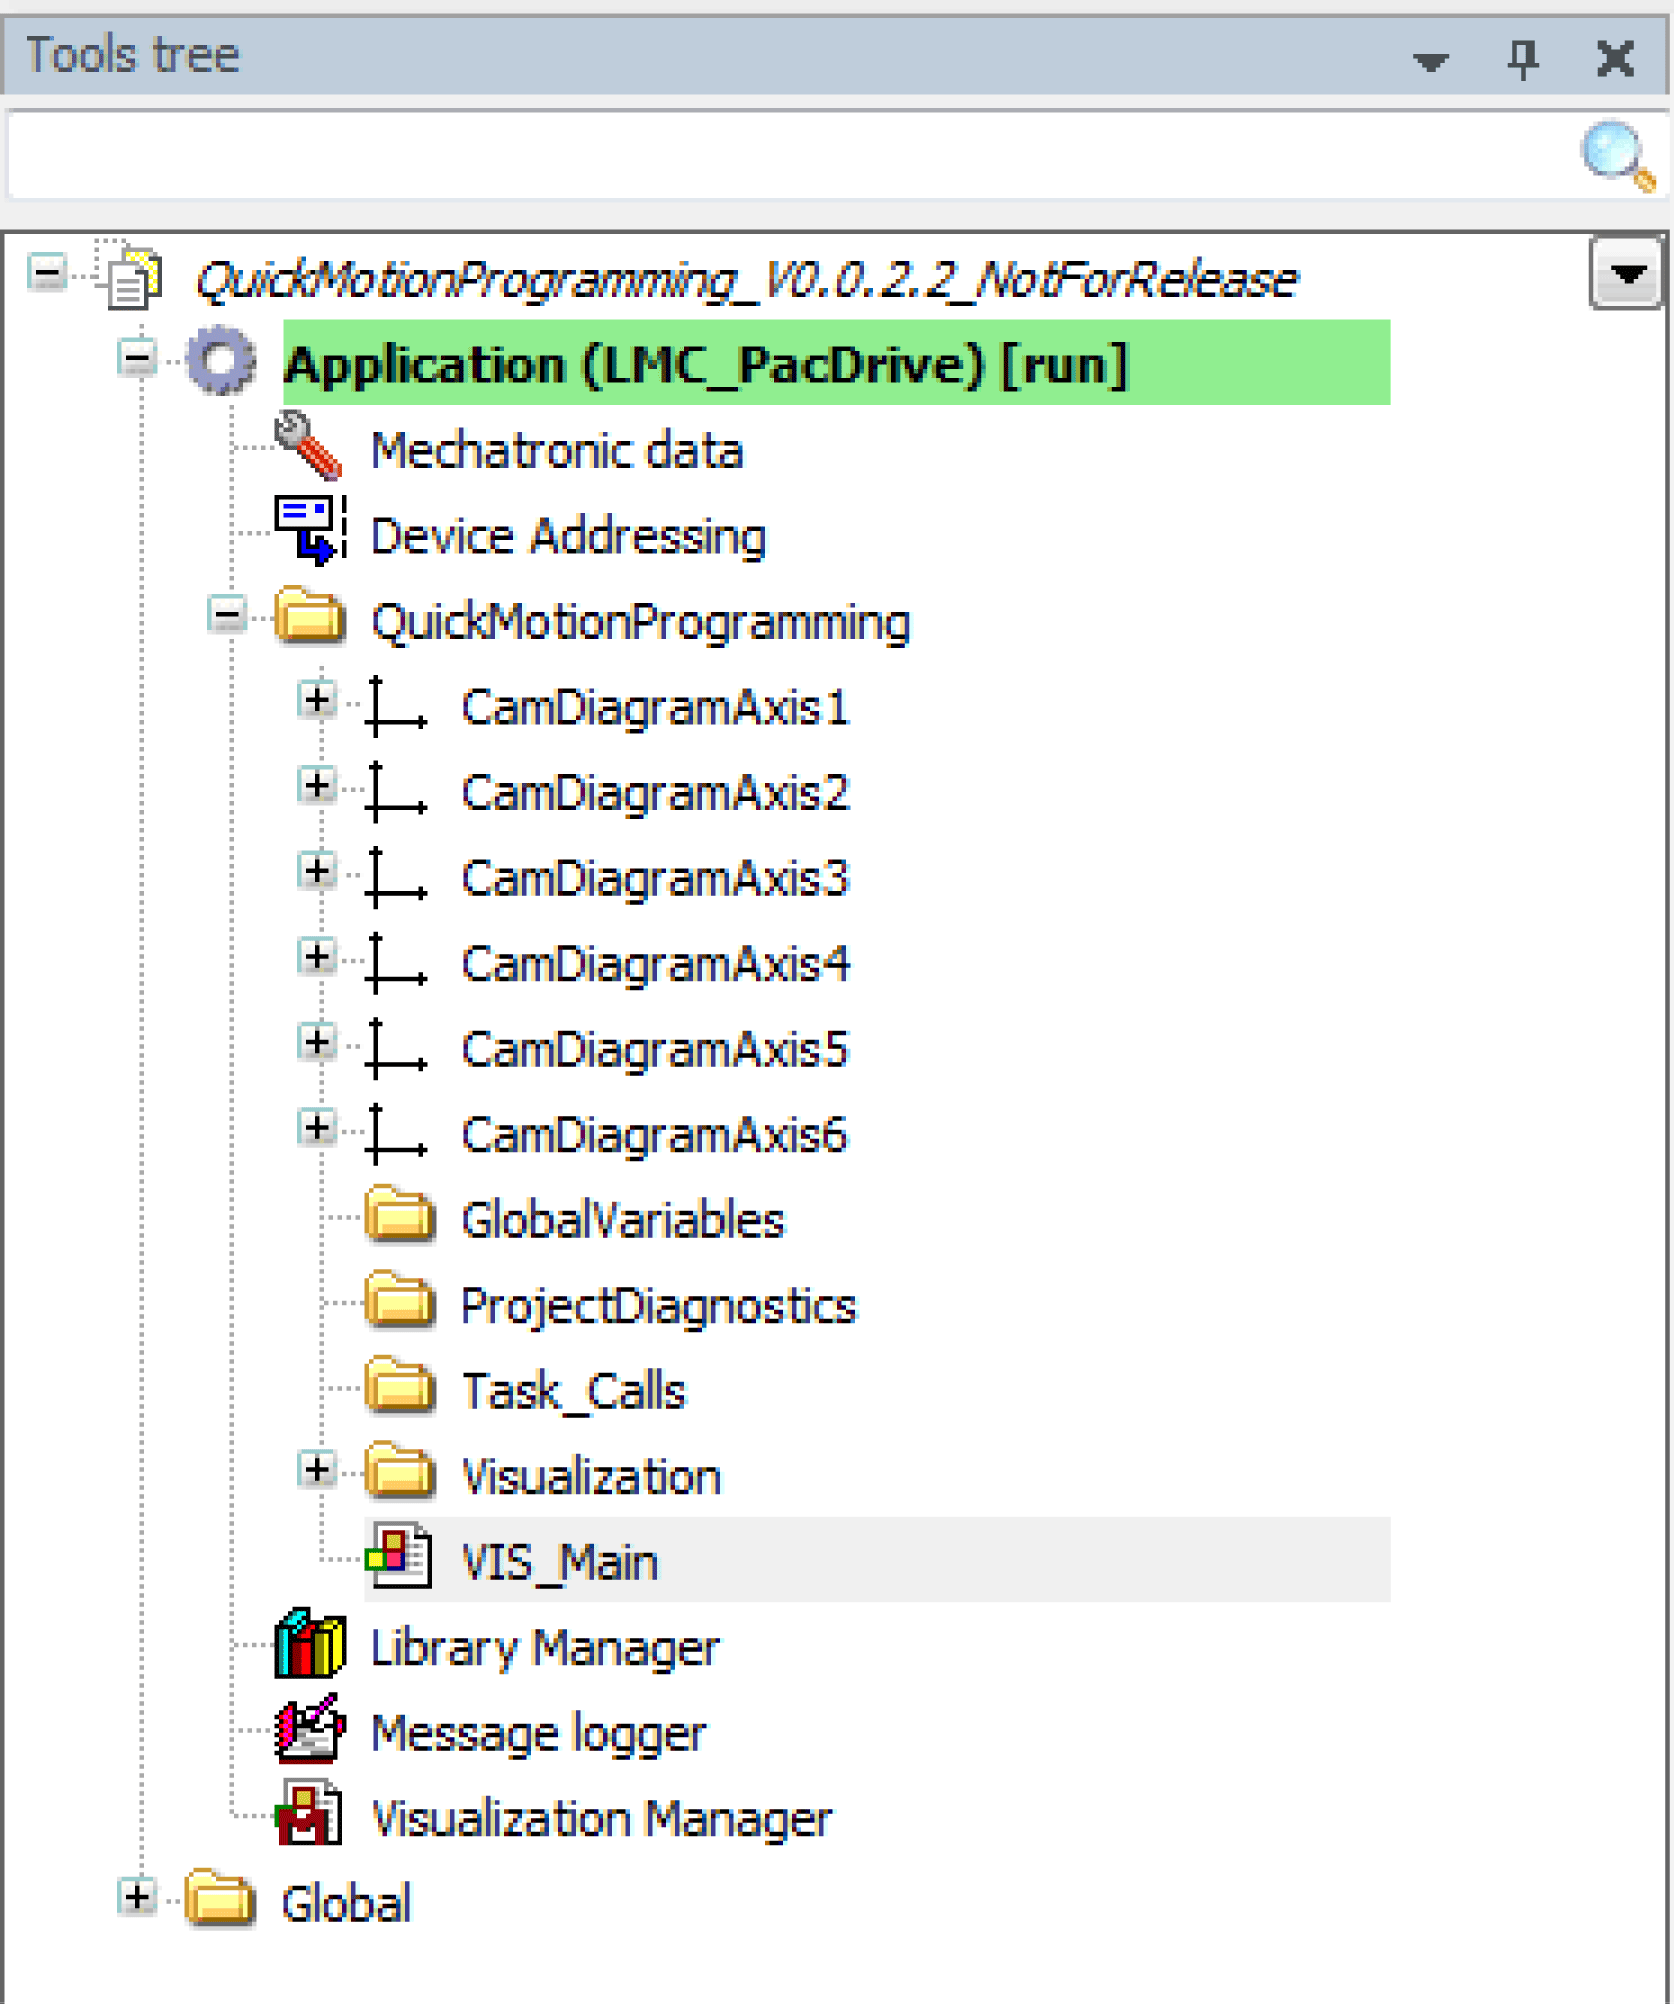
Task: Click the Visualization folder icon
Action: click(x=400, y=1473)
